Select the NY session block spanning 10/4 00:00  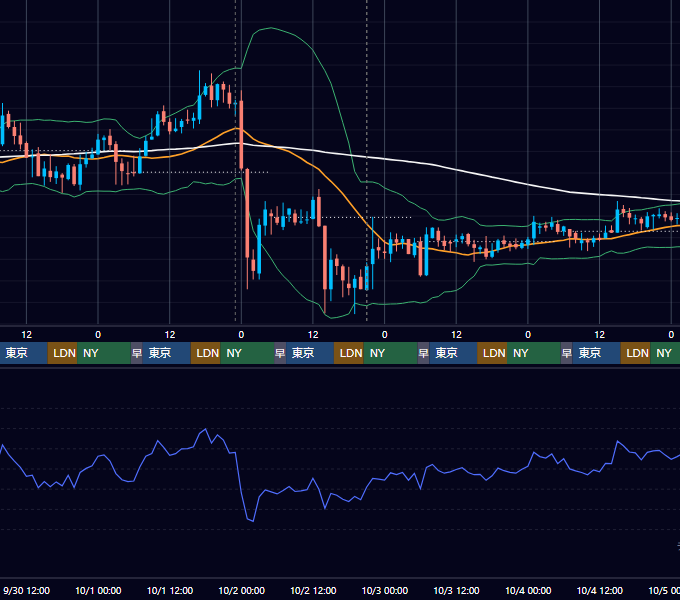click(534, 353)
